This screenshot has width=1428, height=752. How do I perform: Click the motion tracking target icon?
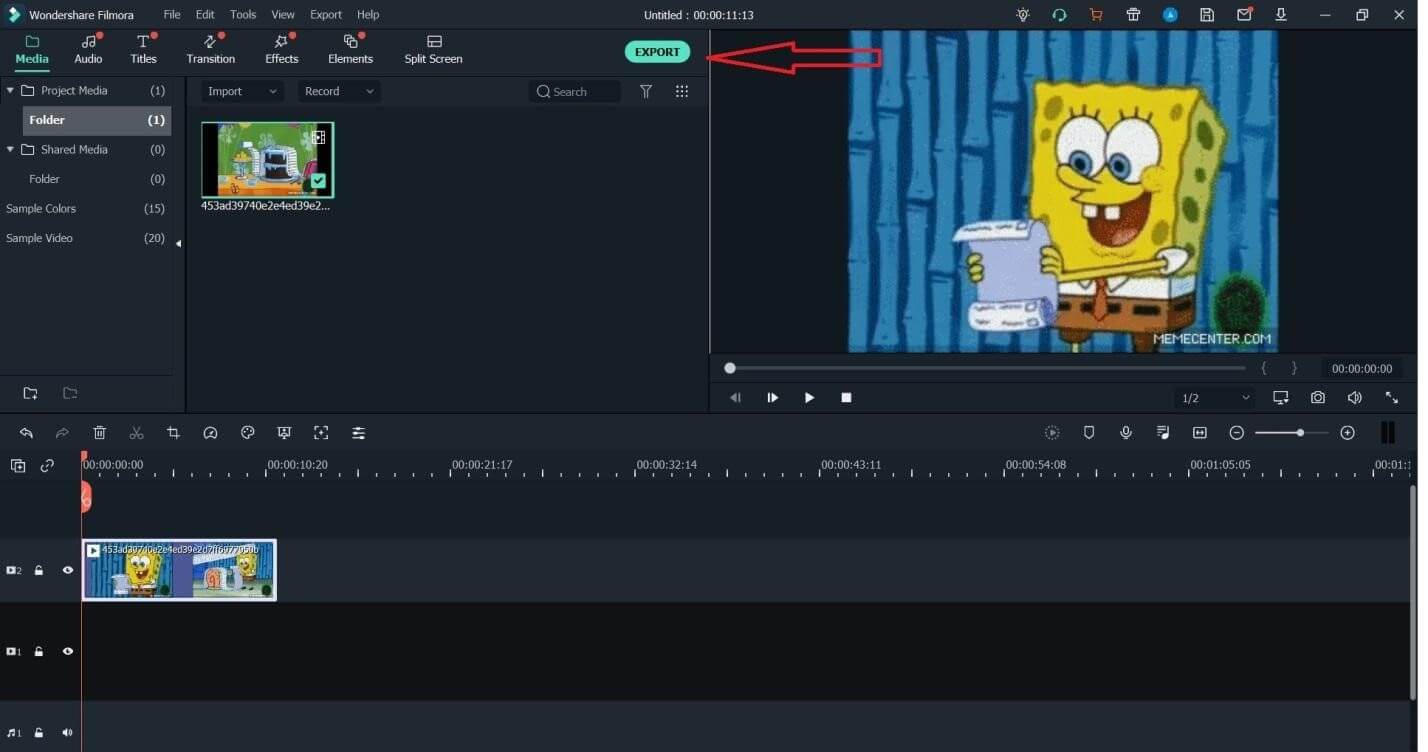(321, 433)
